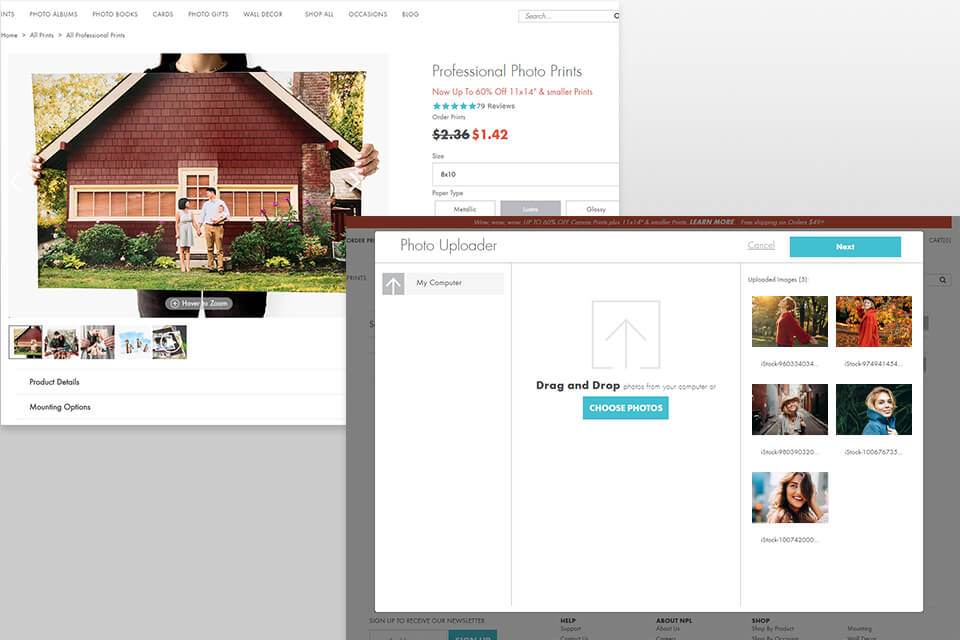Click the Cancel link in Photo Uploader

point(761,246)
